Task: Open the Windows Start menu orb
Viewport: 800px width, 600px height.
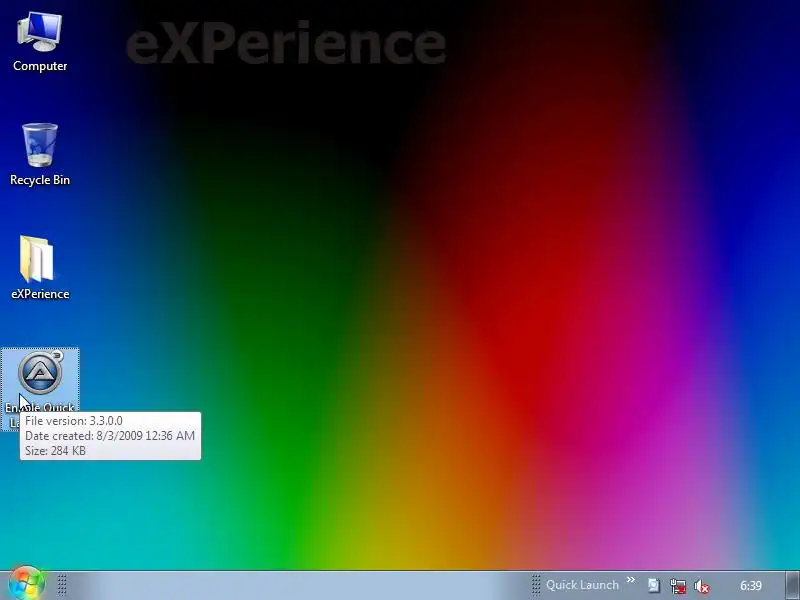Action: pyautogui.click(x=27, y=584)
